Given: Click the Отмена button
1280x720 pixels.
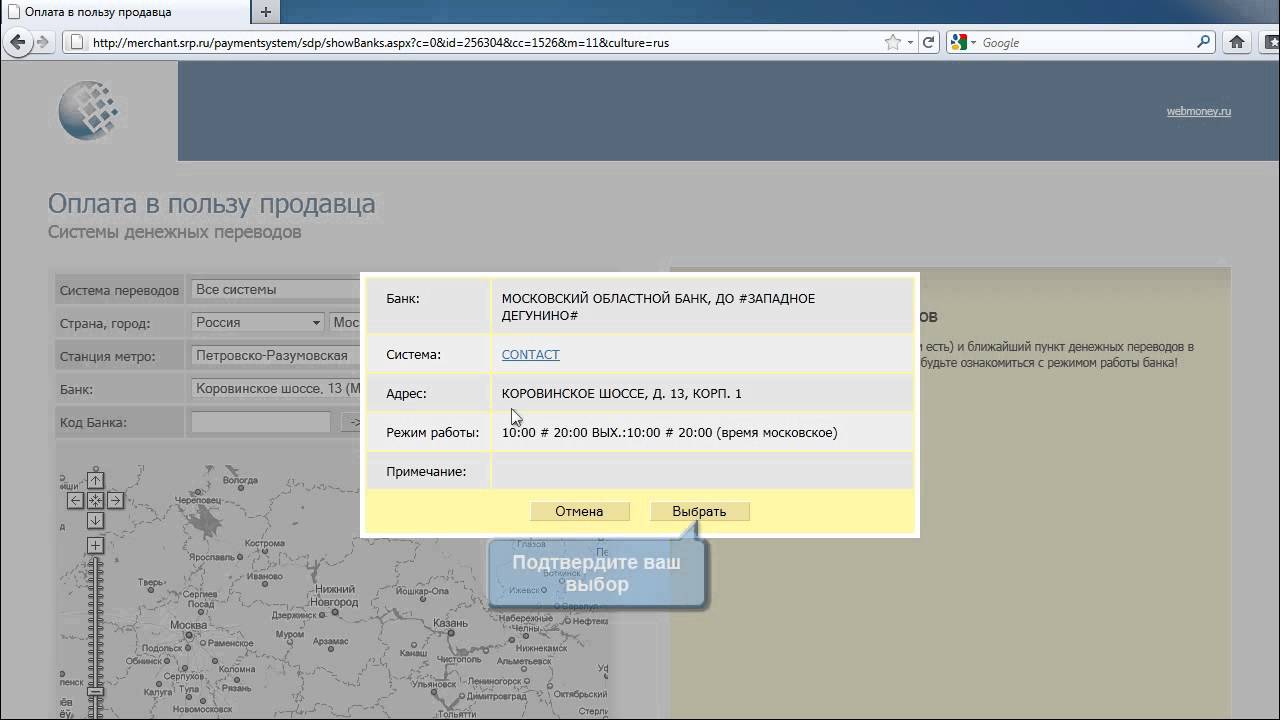Looking at the screenshot, I should [x=580, y=511].
